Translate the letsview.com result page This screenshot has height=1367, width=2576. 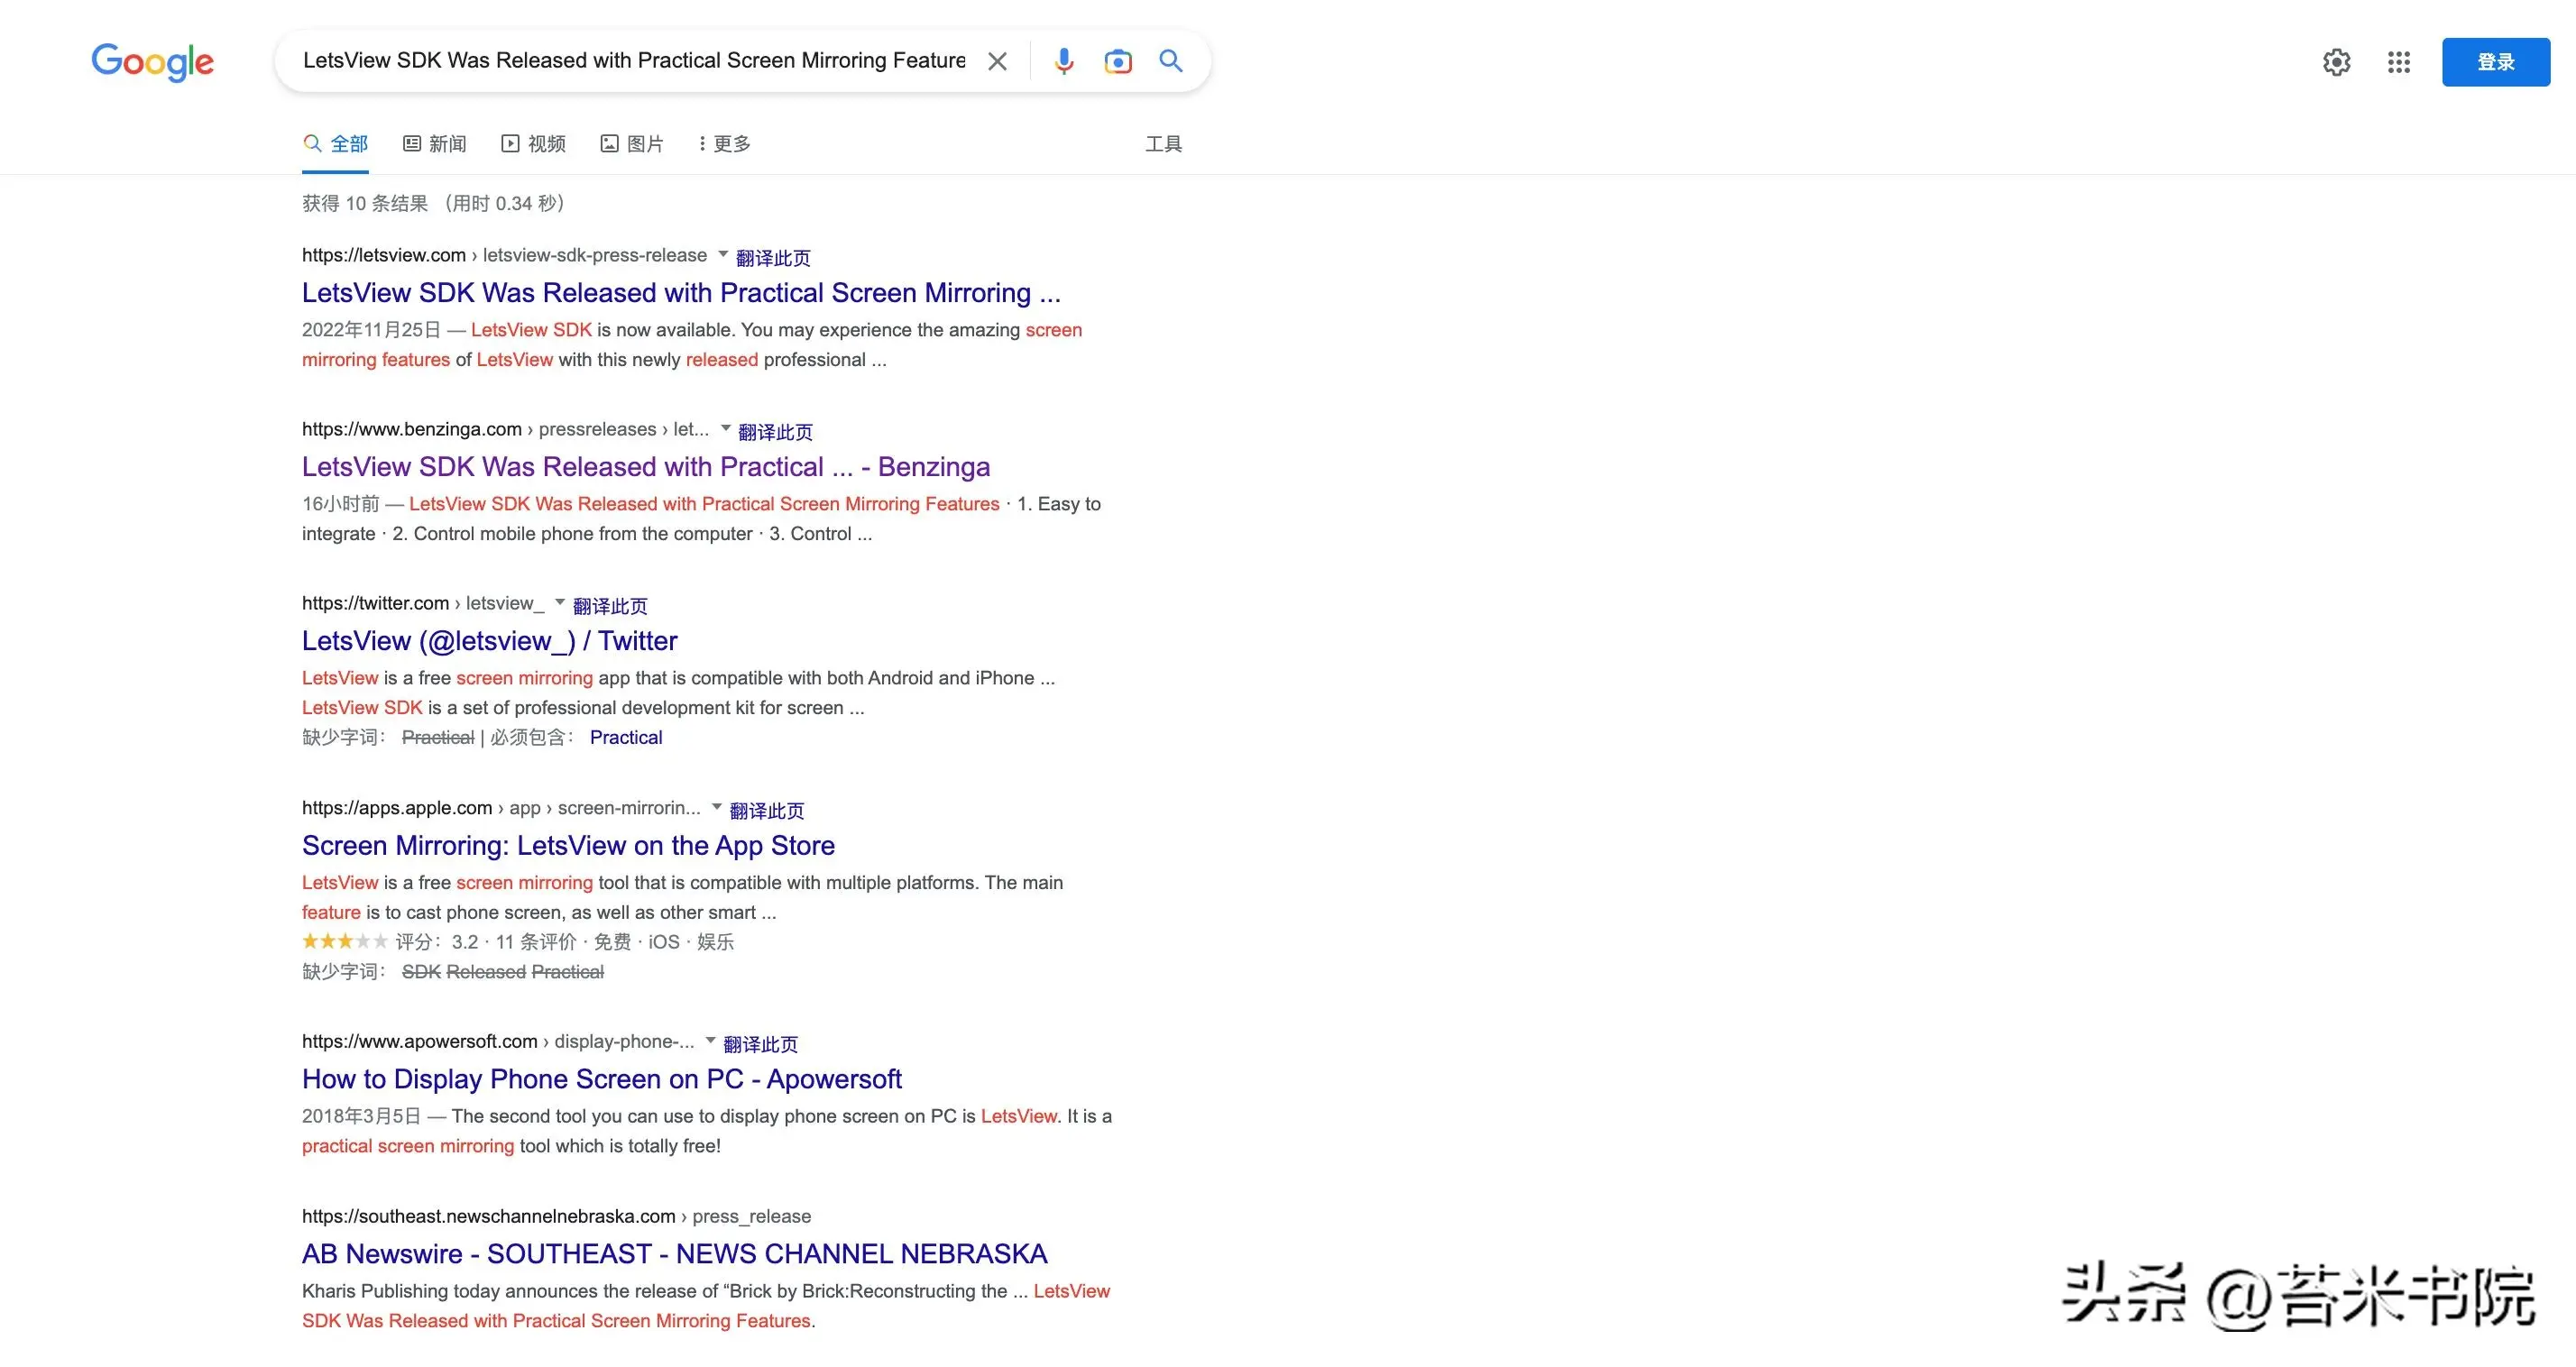click(x=773, y=258)
